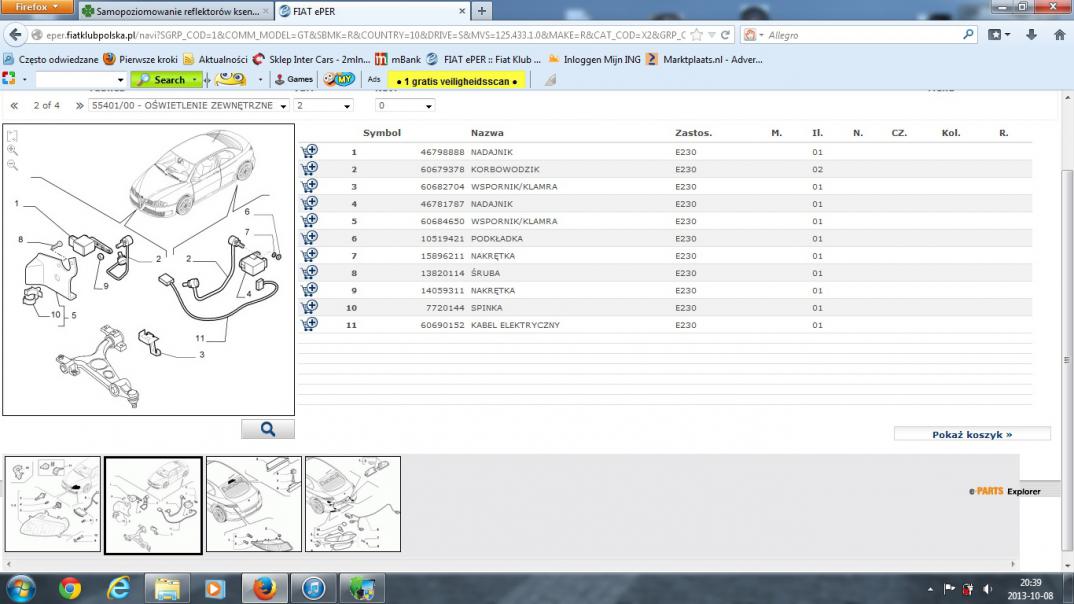
Task: Open Firefox home page
Action: (x=1060, y=35)
